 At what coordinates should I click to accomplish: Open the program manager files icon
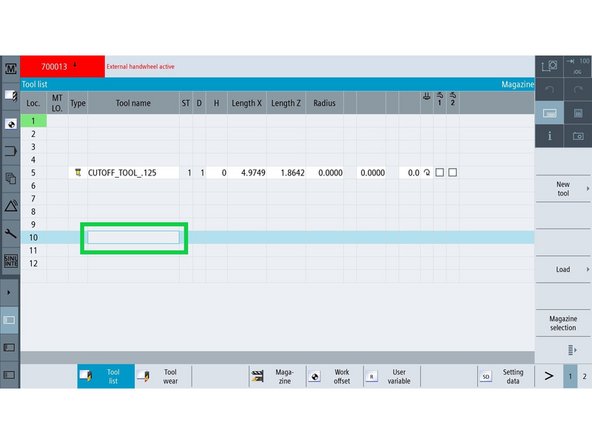(11, 179)
